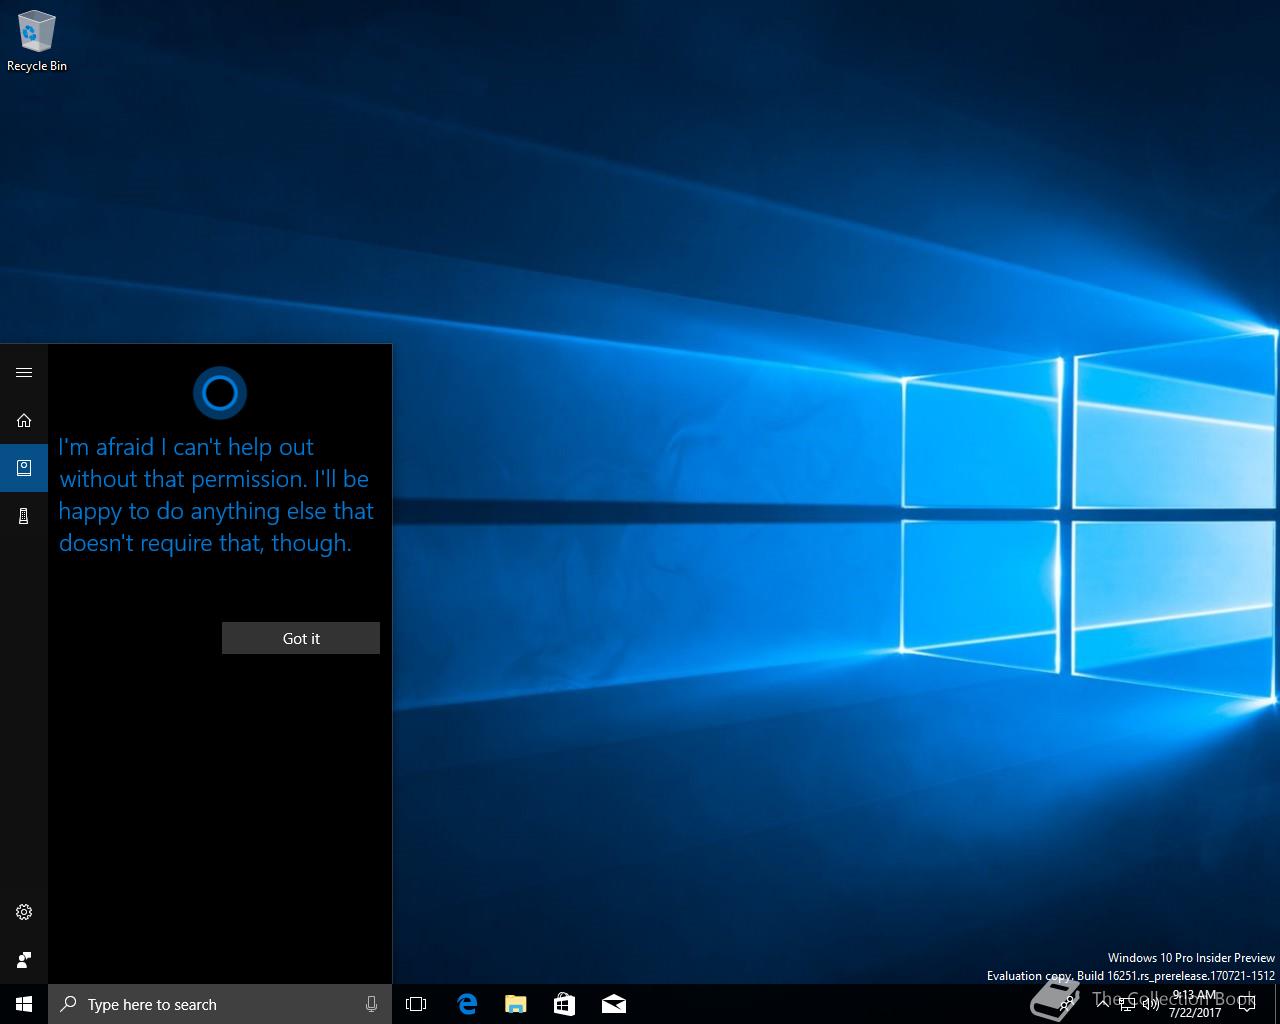
Task: Click the Show desktop strip at the taskbar edge
Action: click(1277, 1004)
